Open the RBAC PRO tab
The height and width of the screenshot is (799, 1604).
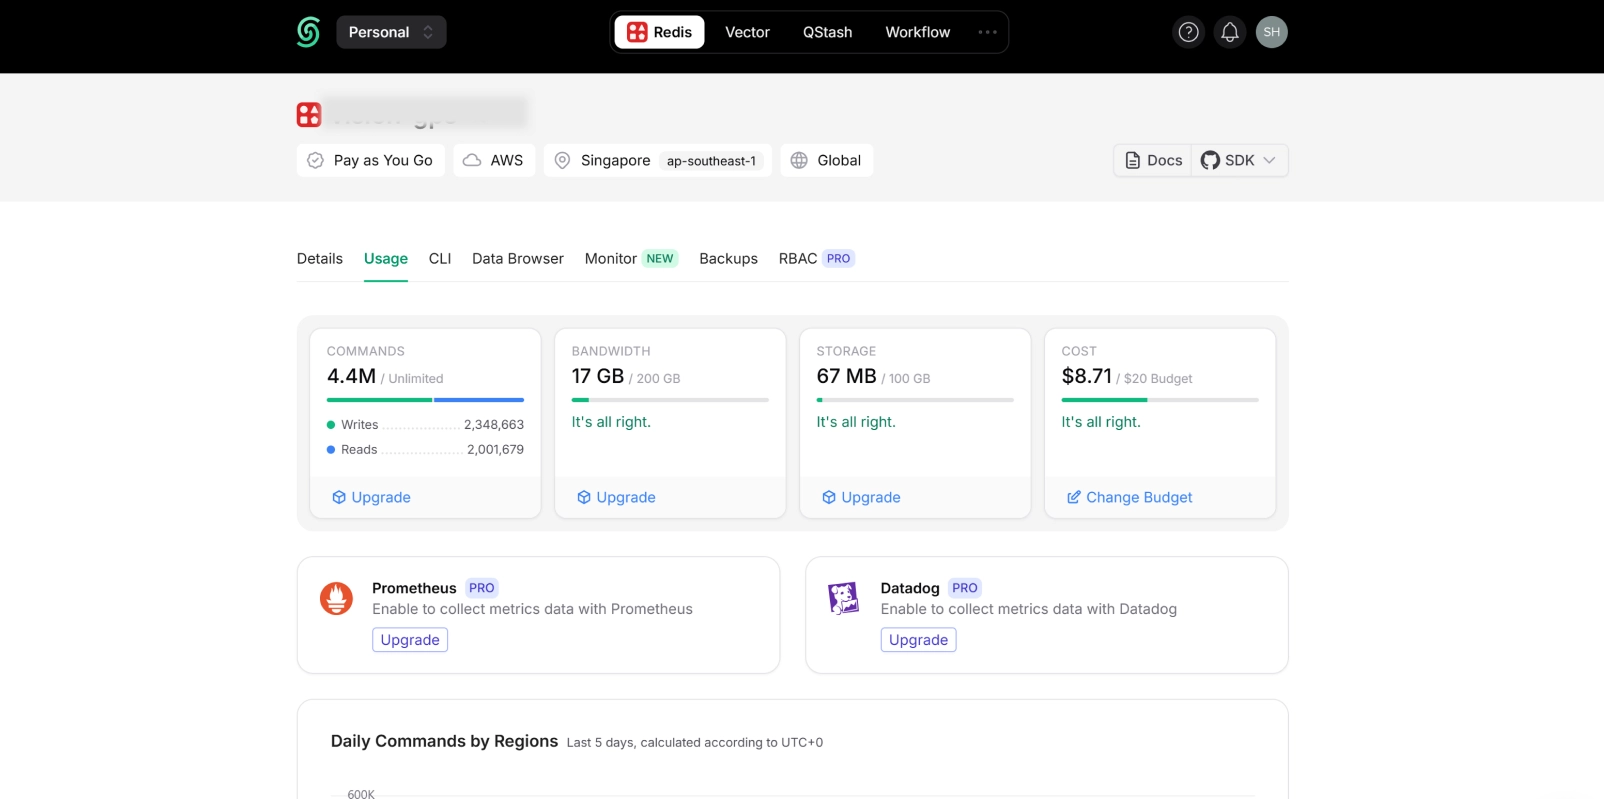[x=816, y=258]
